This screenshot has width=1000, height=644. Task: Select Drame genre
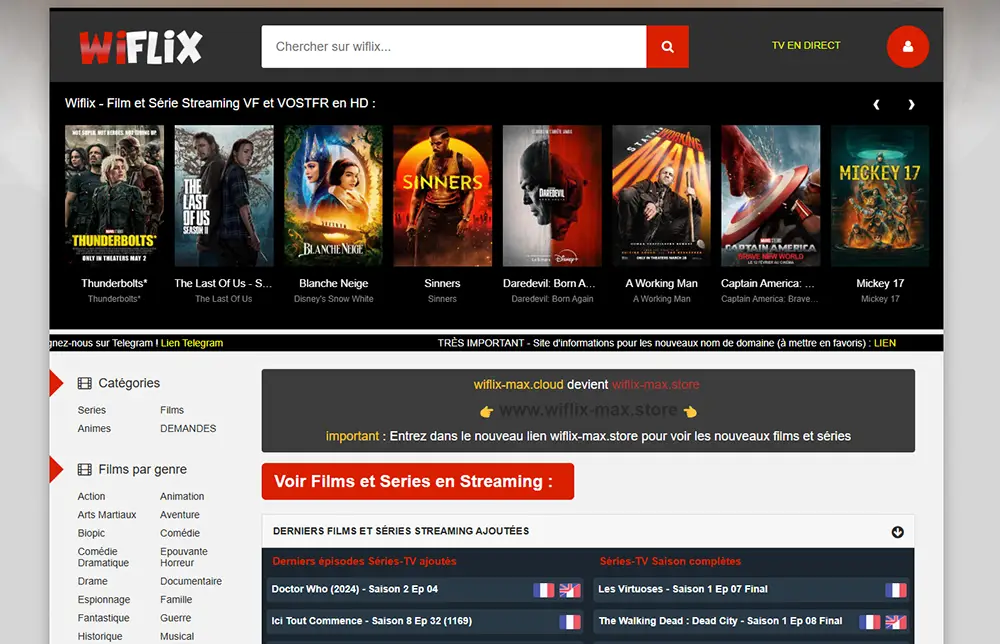[92, 582]
